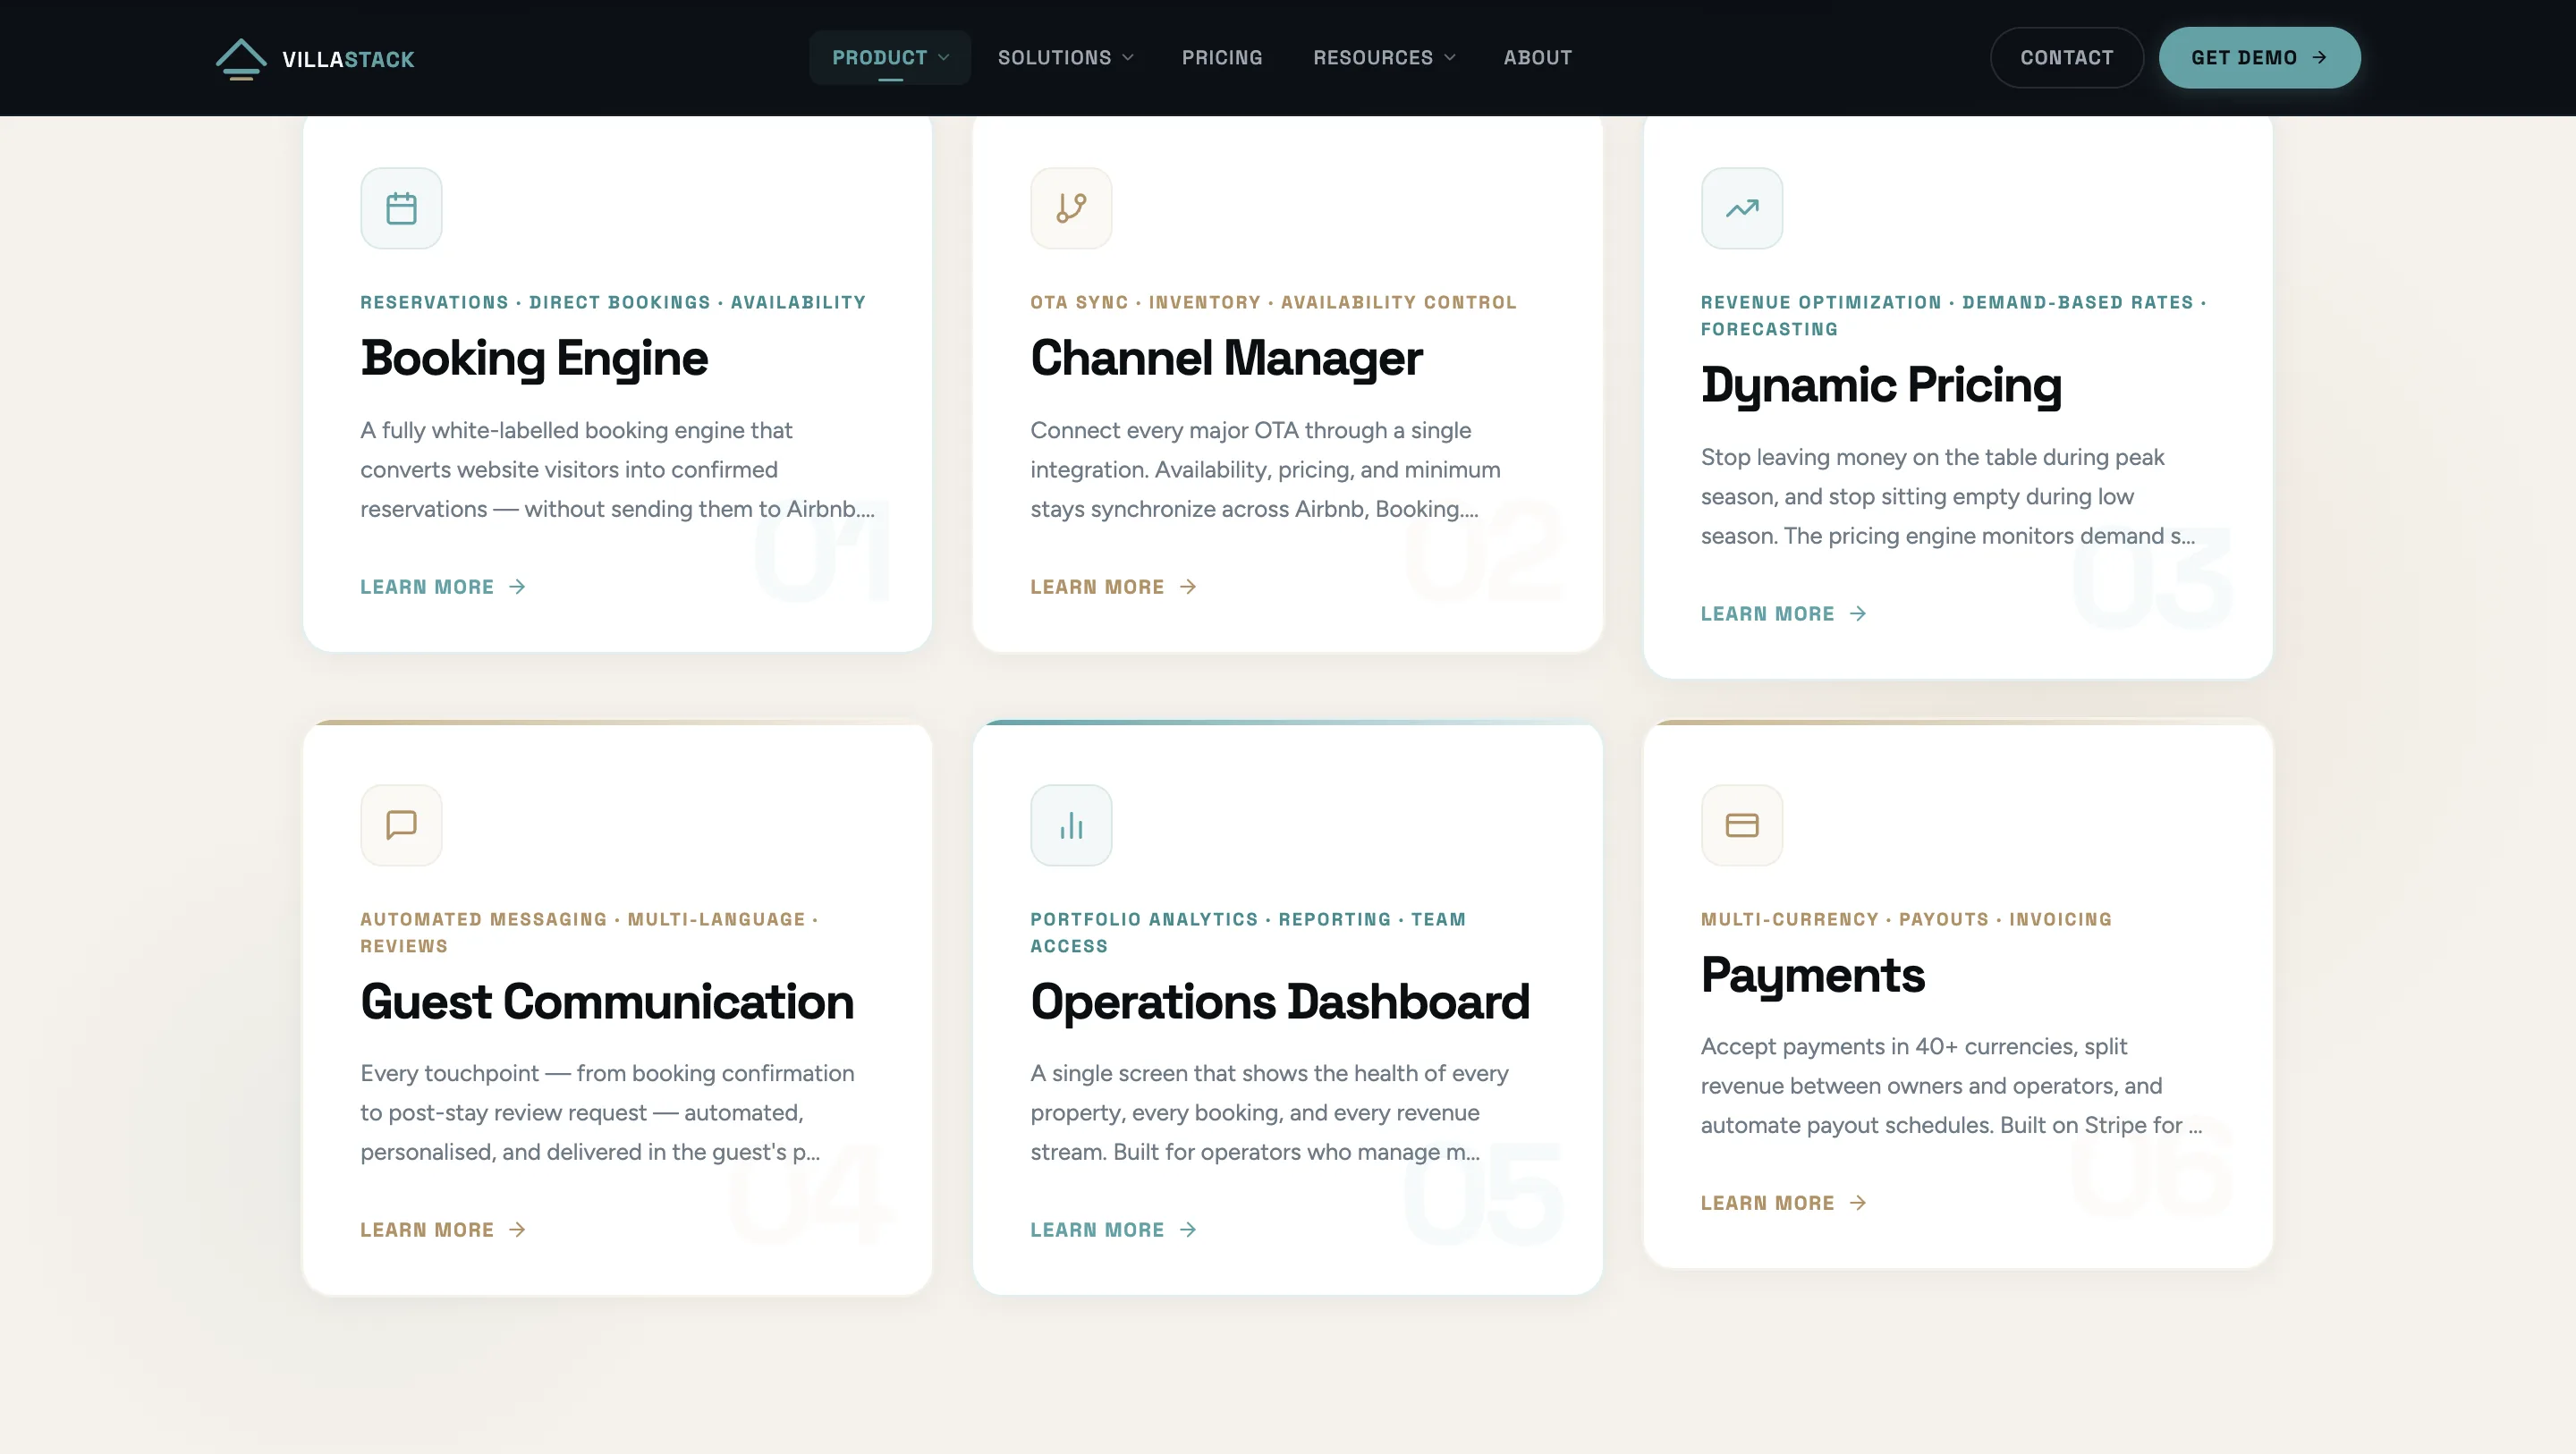This screenshot has height=1454, width=2576.
Task: Click the Get Demo button
Action: [x=2259, y=57]
